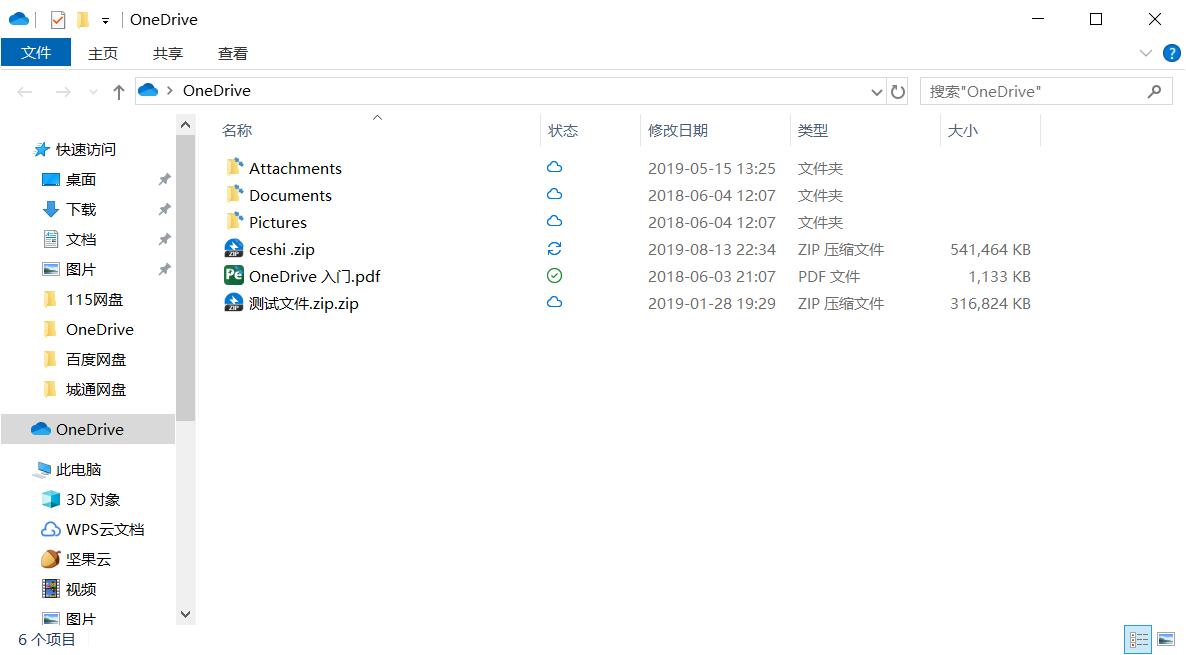Select the details view icon in the status bar
This screenshot has height=655, width=1186.
pos(1137,638)
